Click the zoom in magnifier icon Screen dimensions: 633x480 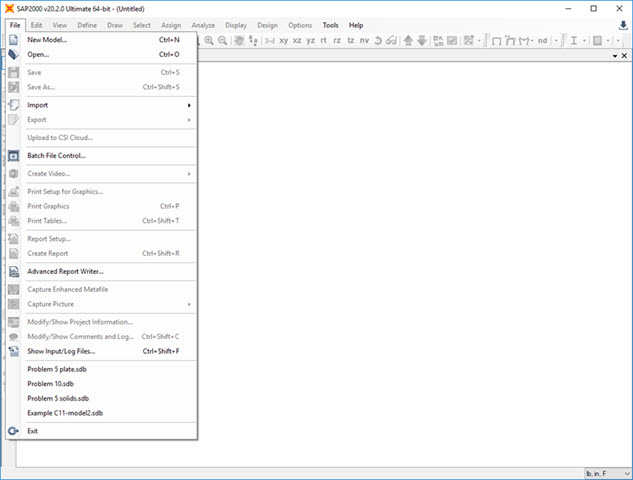coord(209,40)
